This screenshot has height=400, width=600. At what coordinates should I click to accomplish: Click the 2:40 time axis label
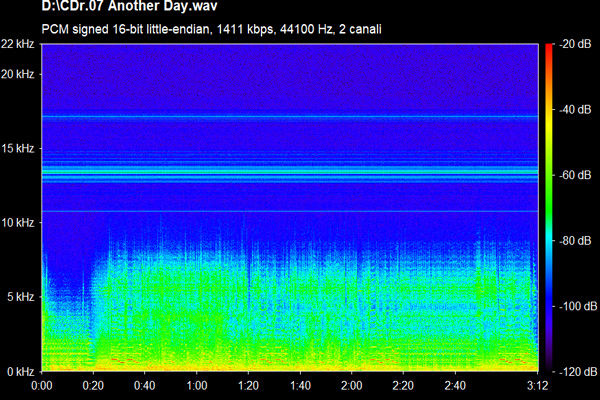(x=455, y=385)
